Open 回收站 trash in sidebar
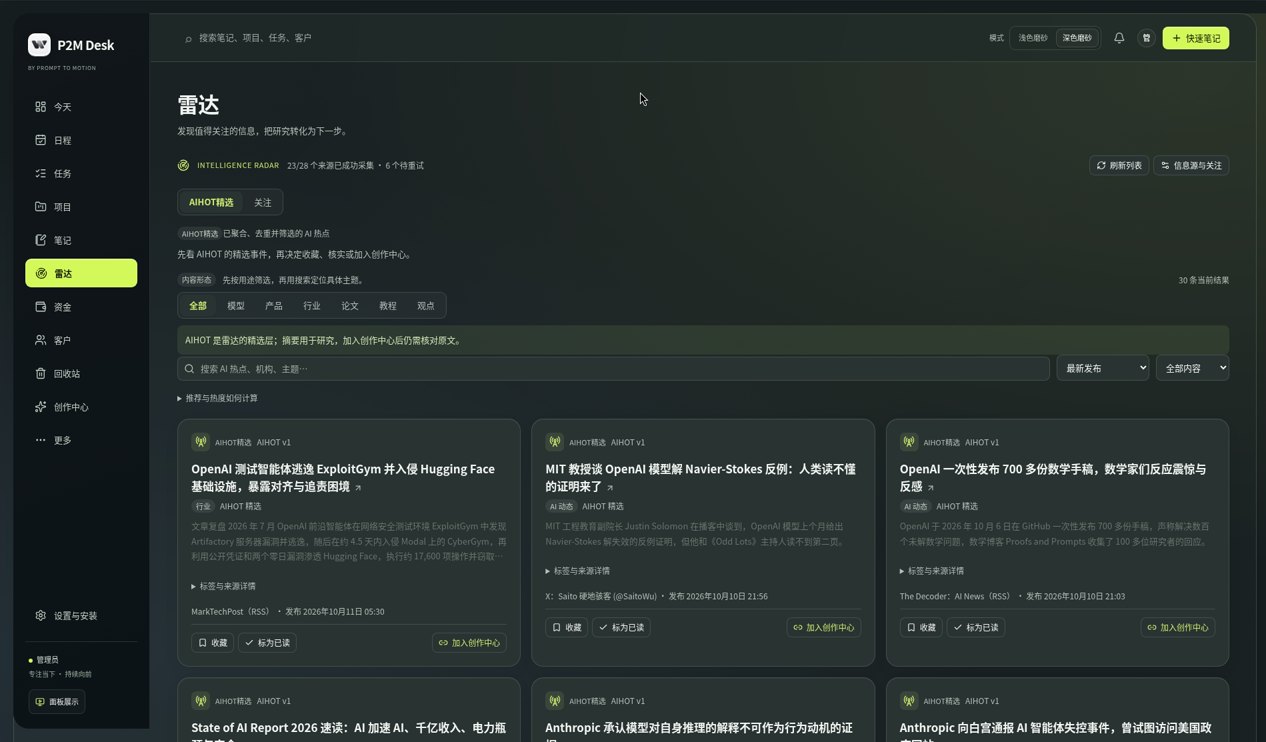The height and width of the screenshot is (742, 1266). pyautogui.click(x=81, y=373)
